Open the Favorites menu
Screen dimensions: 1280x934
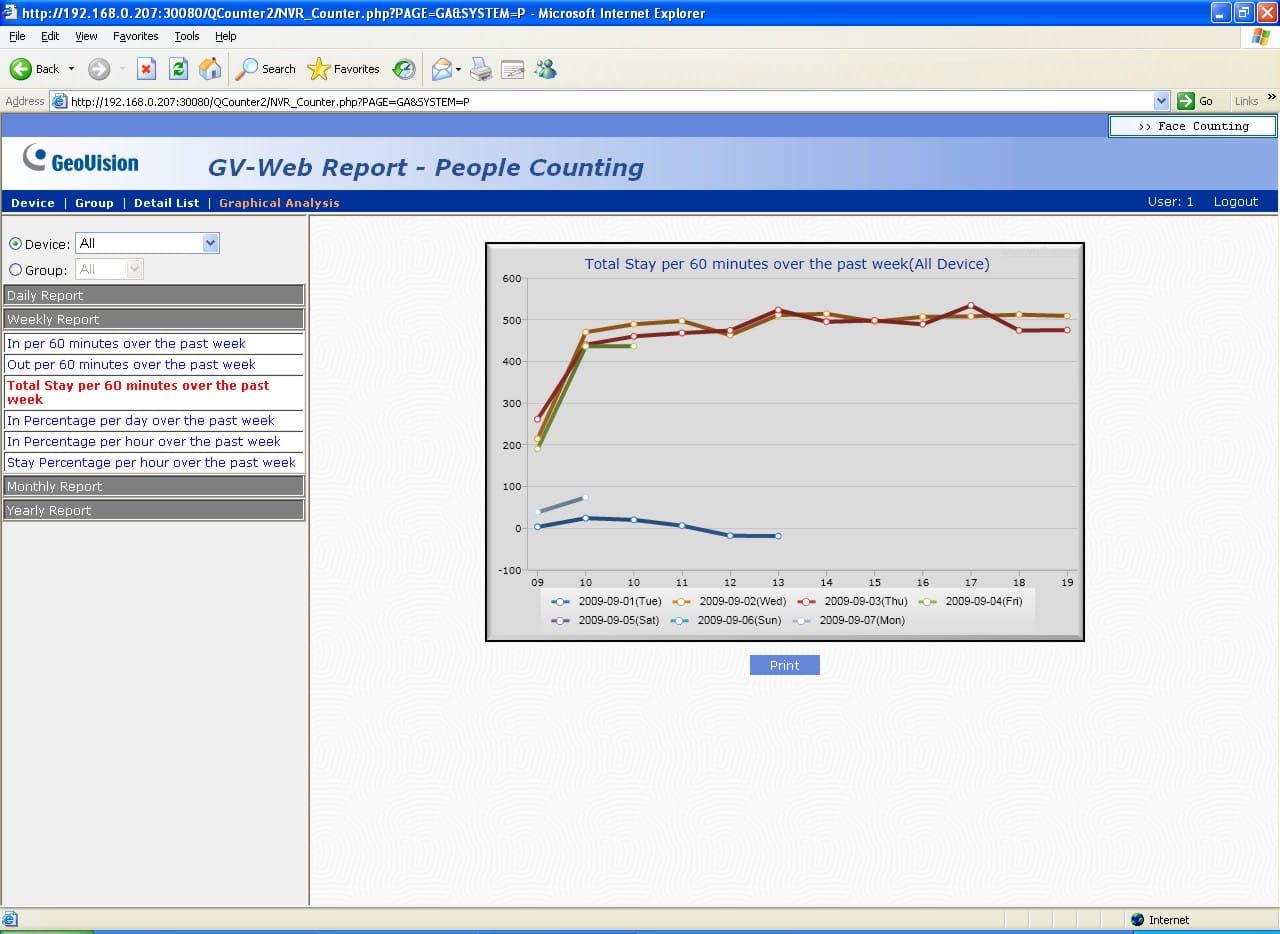pyautogui.click(x=135, y=36)
